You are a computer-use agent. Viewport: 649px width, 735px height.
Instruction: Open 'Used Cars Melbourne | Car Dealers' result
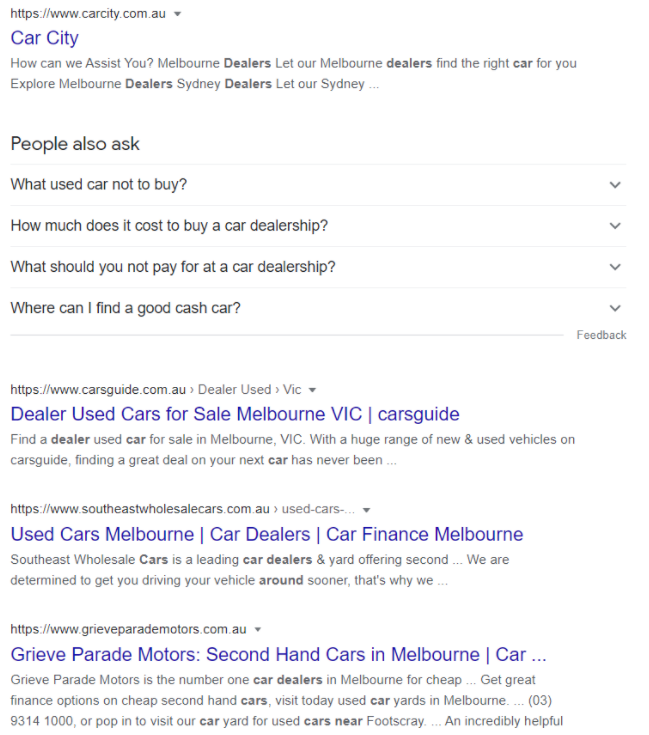[x=266, y=534]
